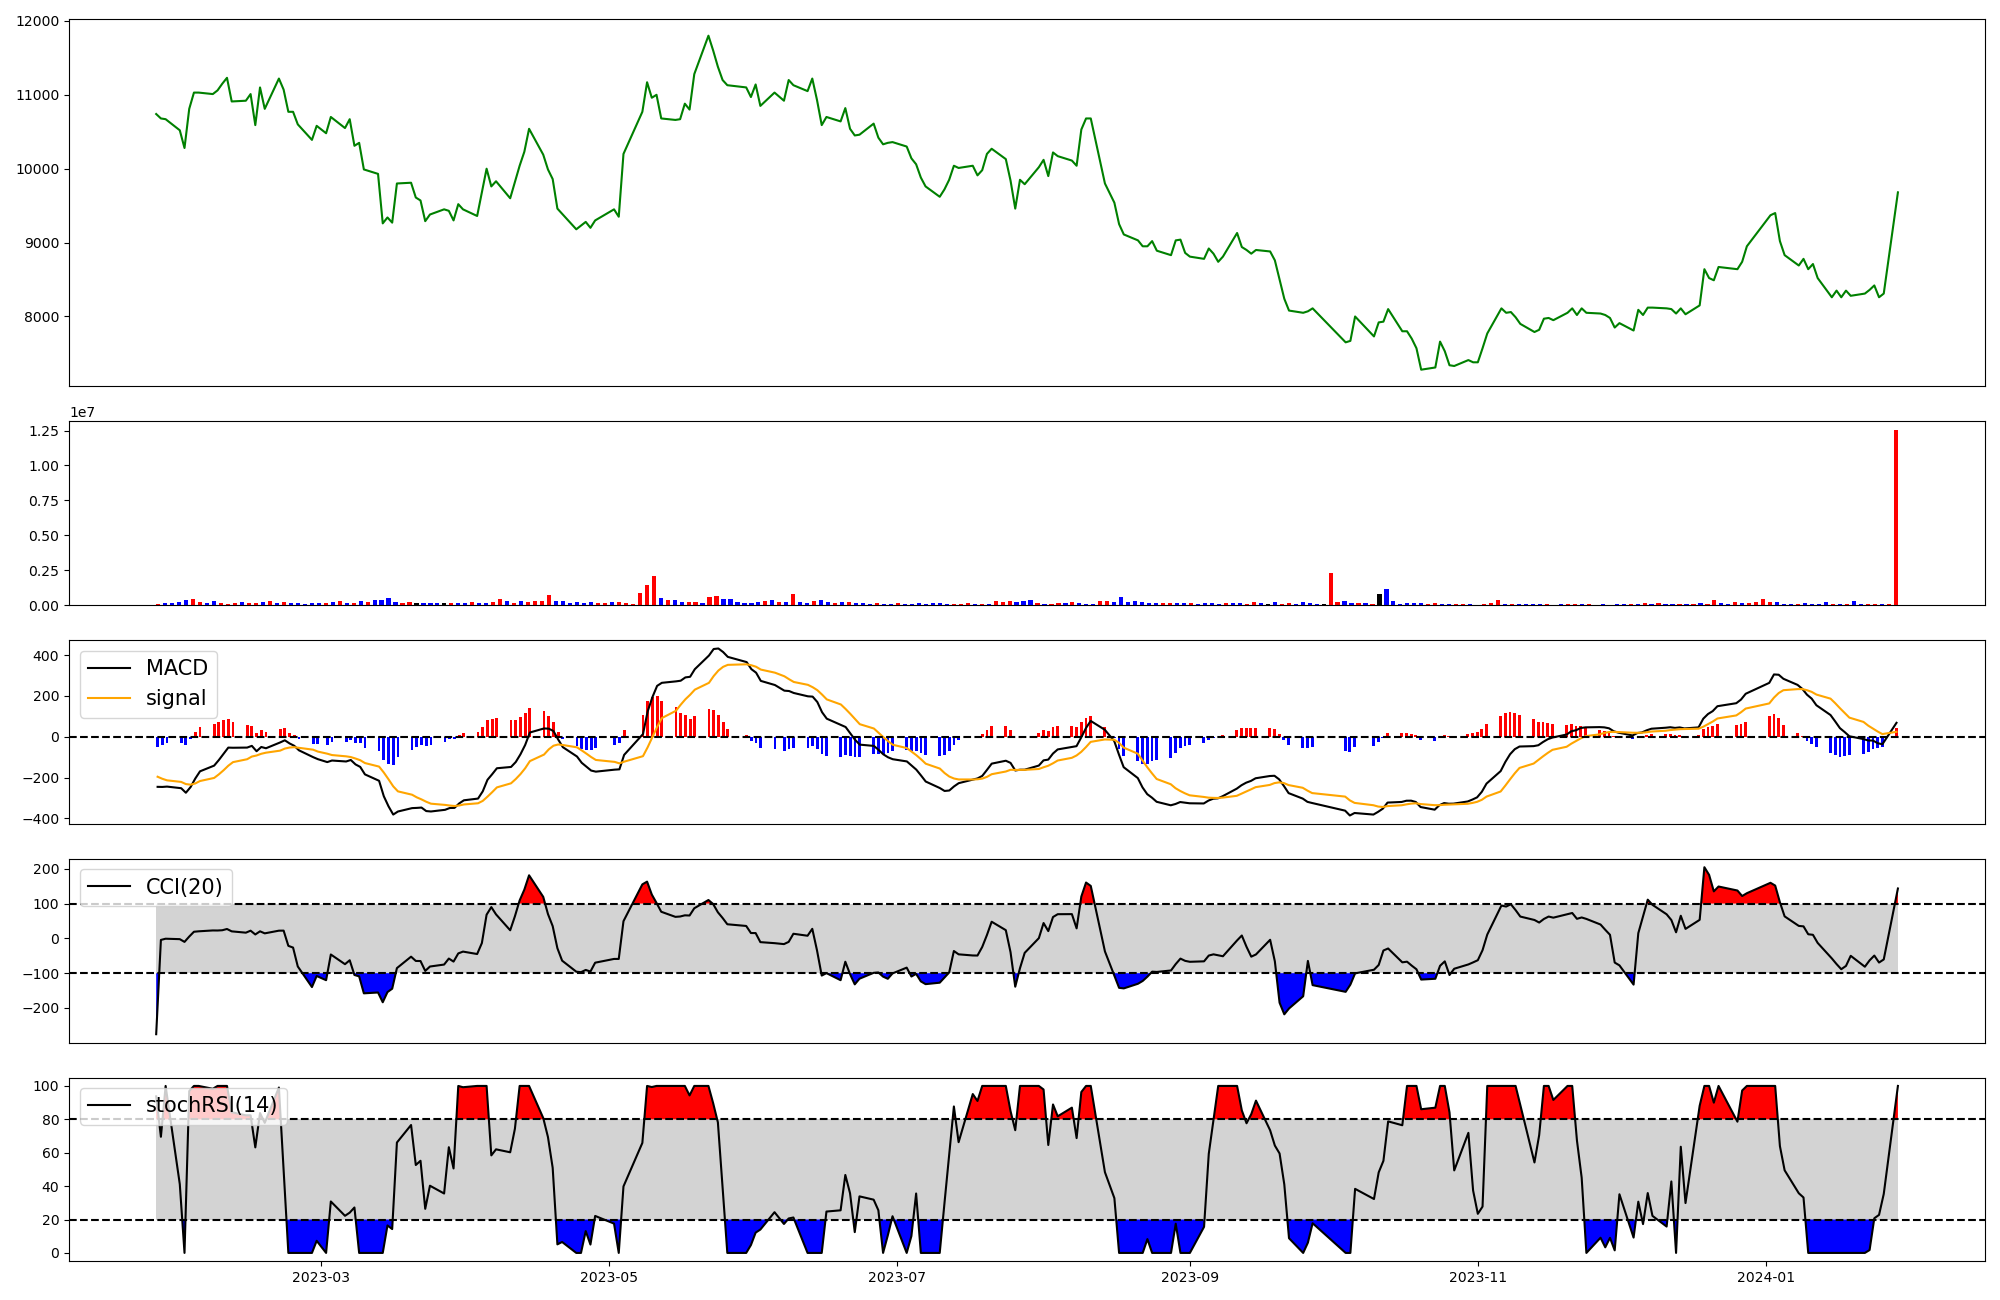Click the 2023-09 date tick label
Image resolution: width=2000 pixels, height=1300 pixels.
coord(1190,1277)
